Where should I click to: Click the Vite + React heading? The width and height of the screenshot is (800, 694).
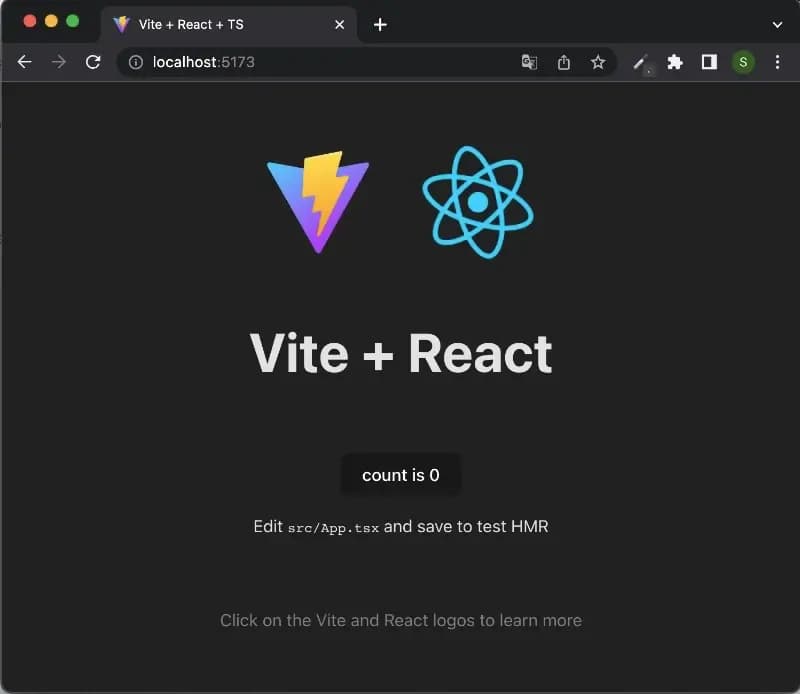coord(401,353)
